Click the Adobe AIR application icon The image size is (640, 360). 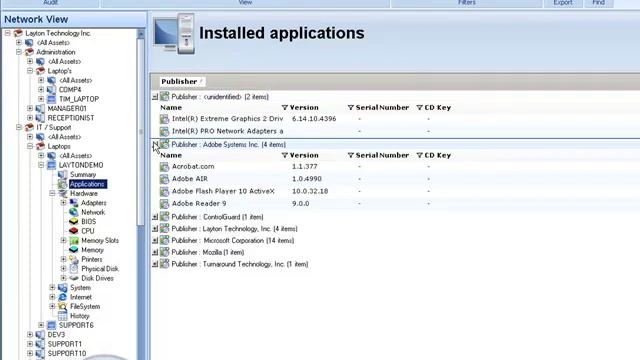(x=164, y=179)
